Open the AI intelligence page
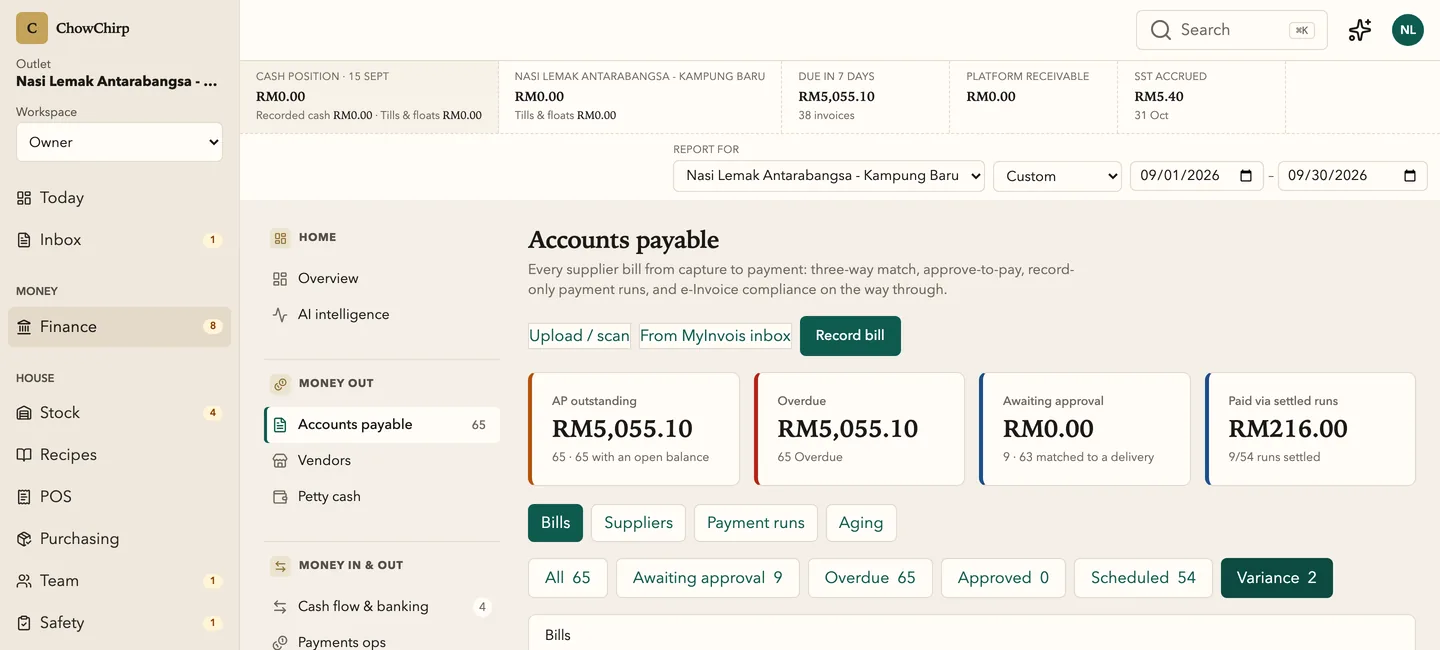 382,315
